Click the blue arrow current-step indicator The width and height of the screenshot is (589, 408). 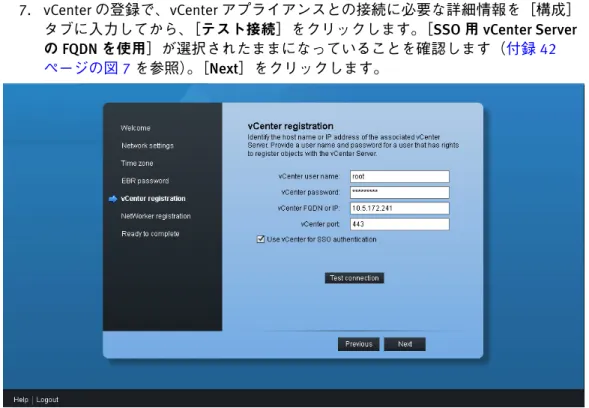tap(113, 199)
